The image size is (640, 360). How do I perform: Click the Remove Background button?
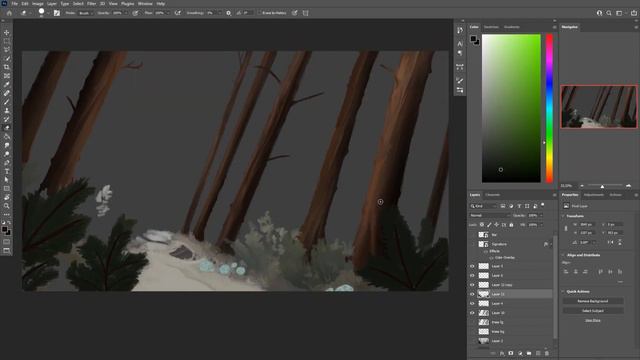point(593,301)
